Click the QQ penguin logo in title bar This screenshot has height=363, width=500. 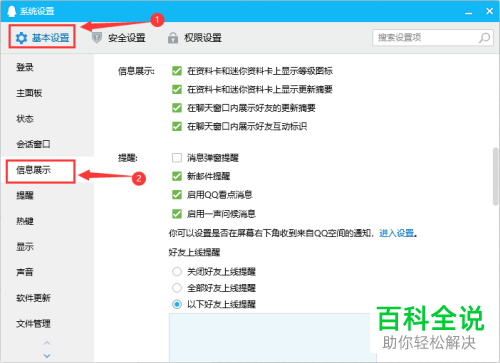click(x=11, y=11)
